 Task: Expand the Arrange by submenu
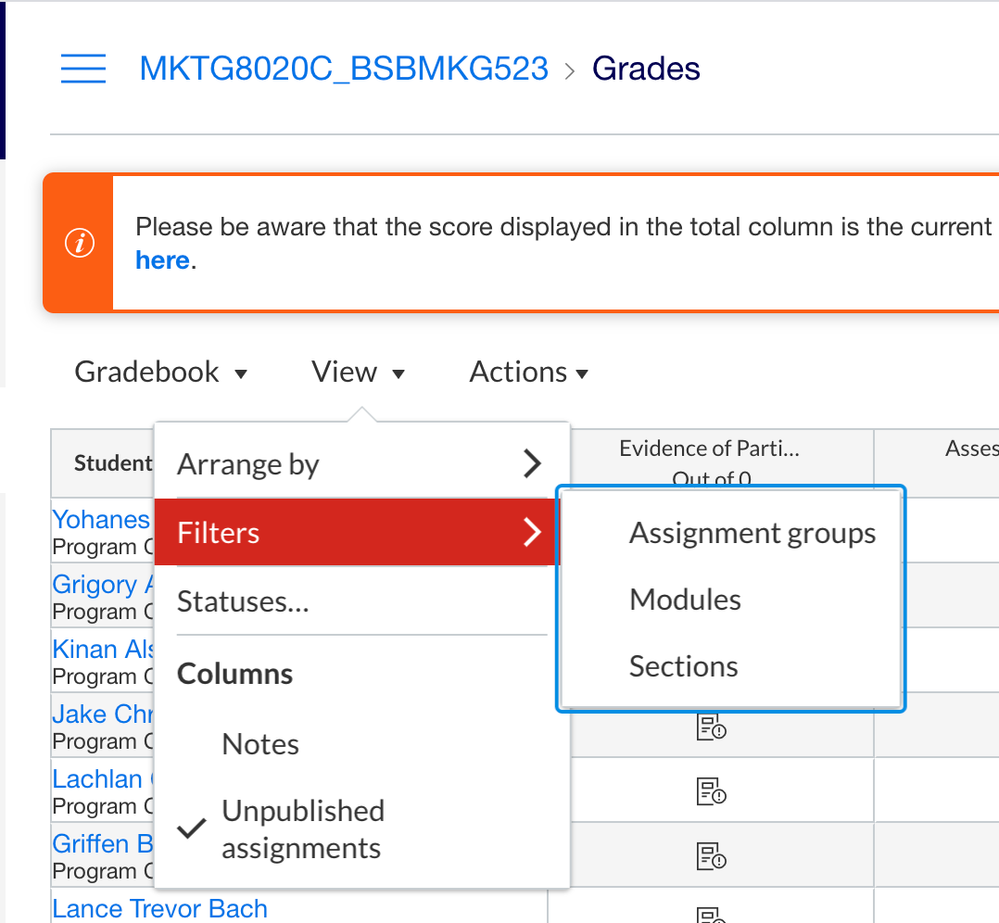click(360, 464)
